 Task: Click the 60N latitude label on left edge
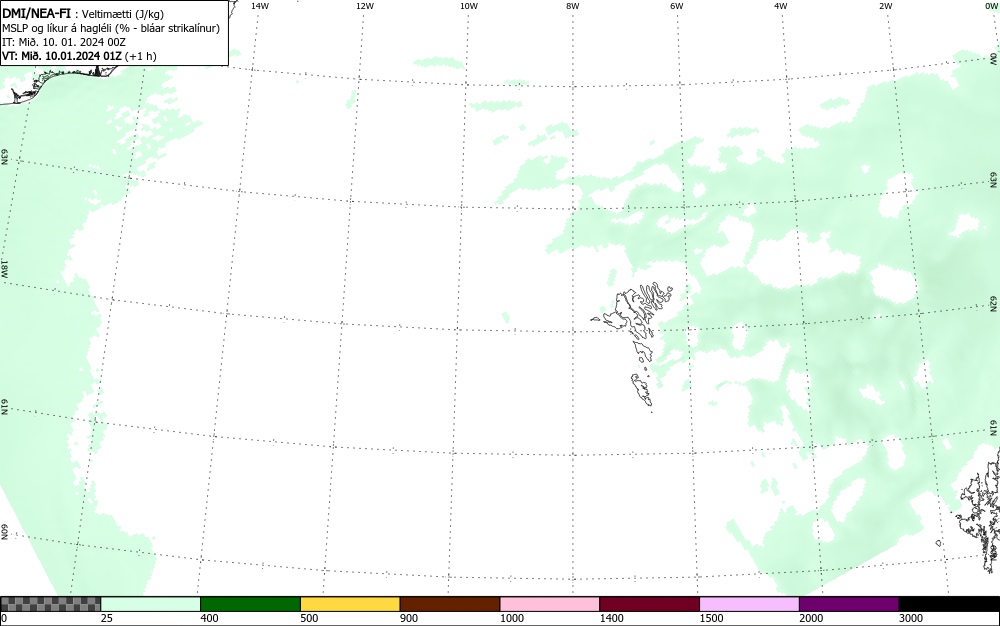tap(4, 532)
